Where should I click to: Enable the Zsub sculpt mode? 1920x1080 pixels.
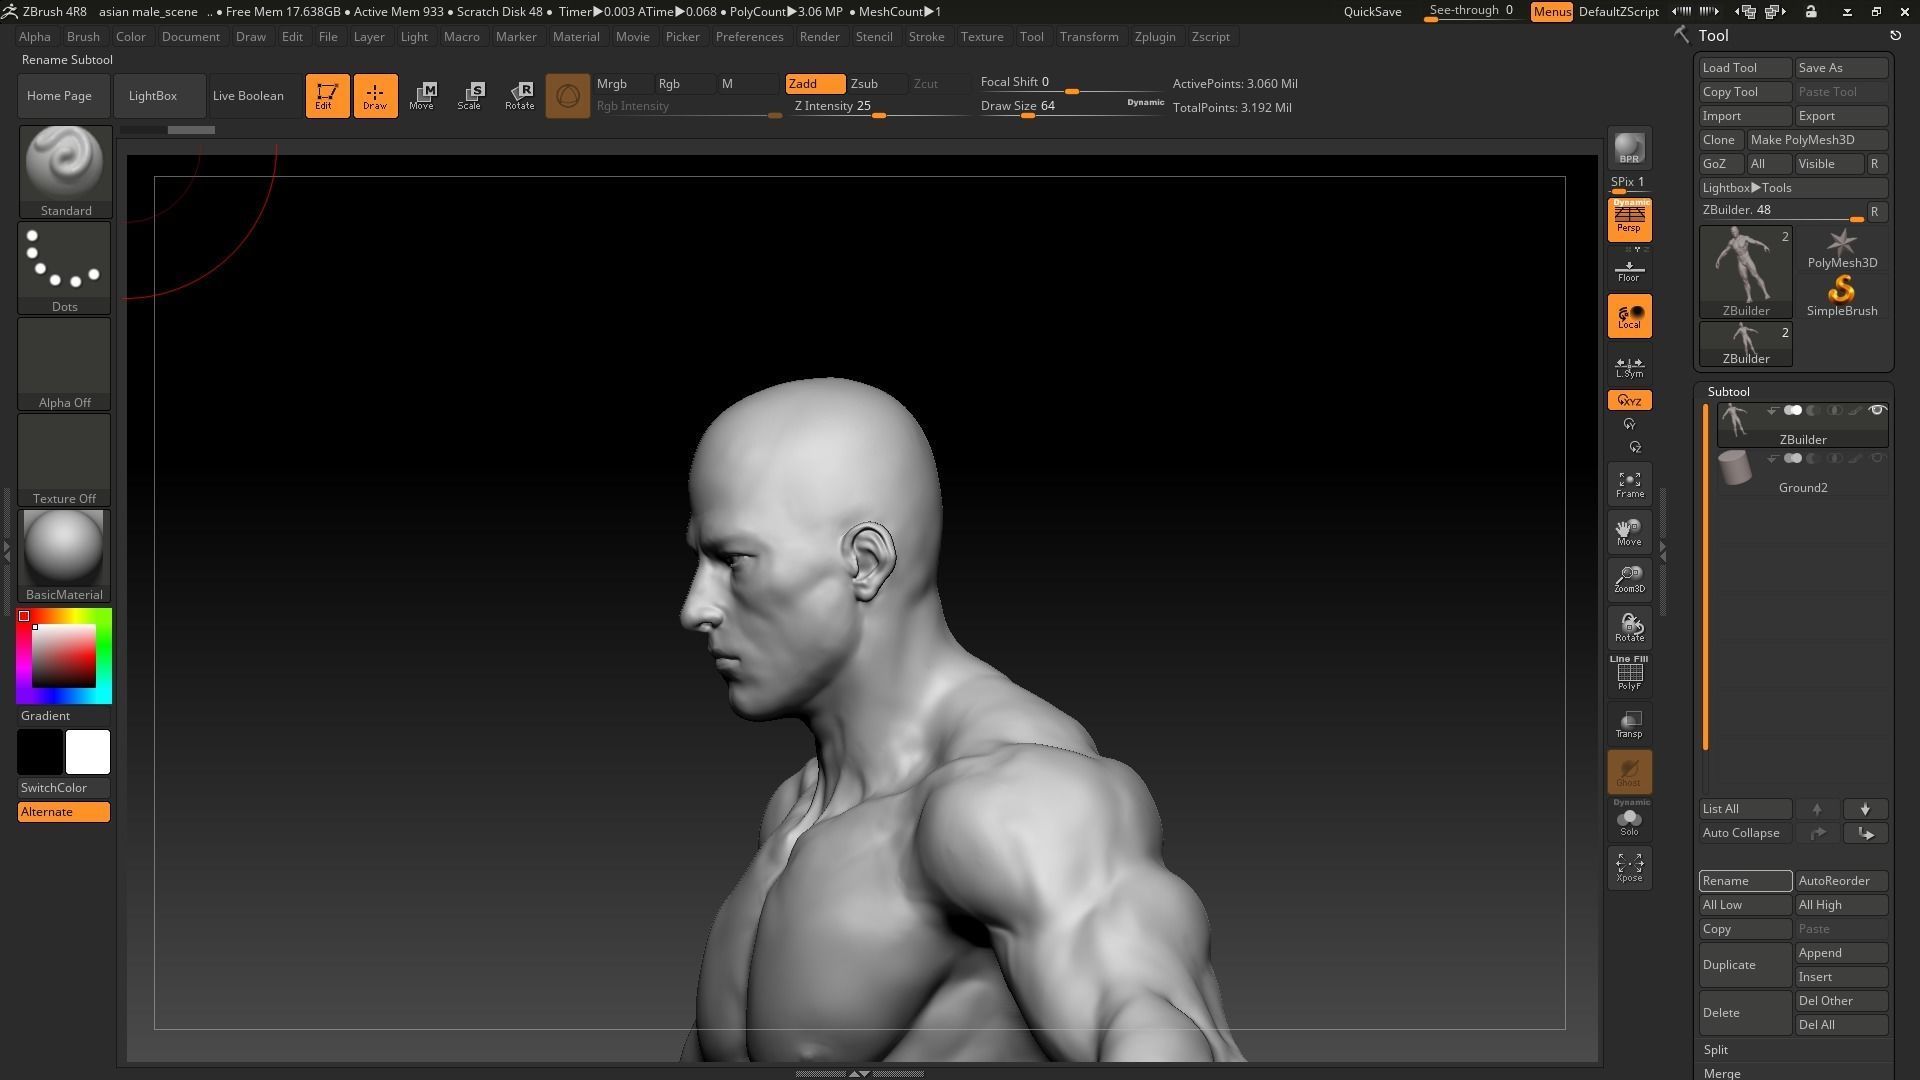[876, 84]
